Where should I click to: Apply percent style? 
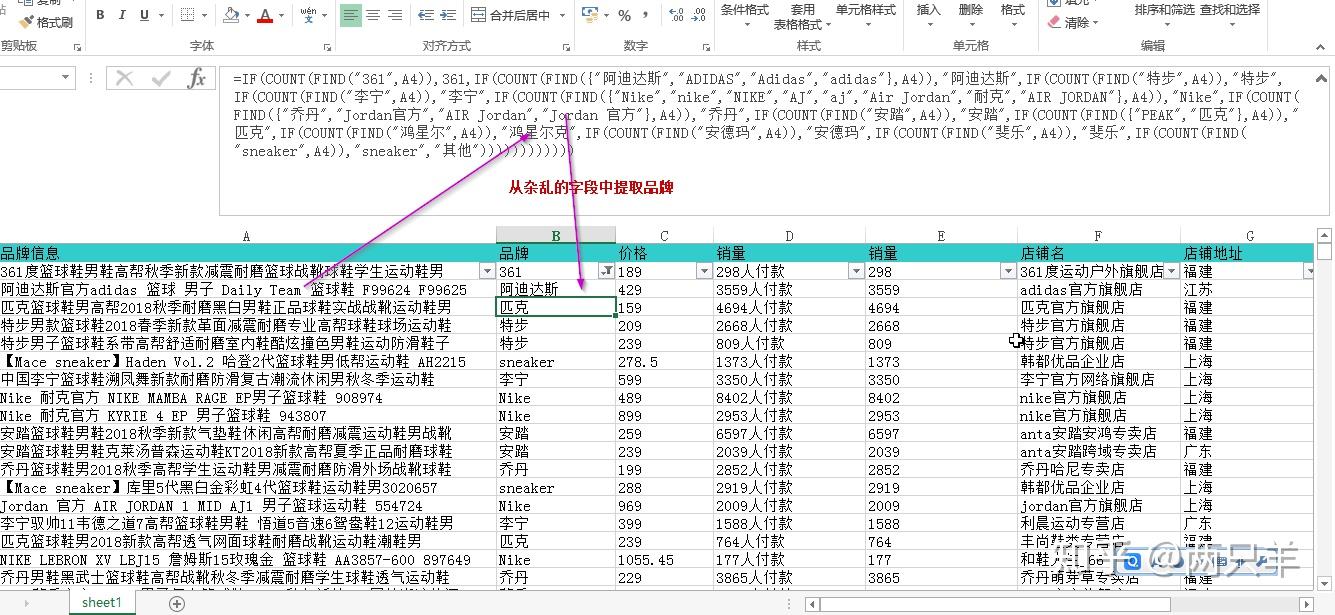624,15
